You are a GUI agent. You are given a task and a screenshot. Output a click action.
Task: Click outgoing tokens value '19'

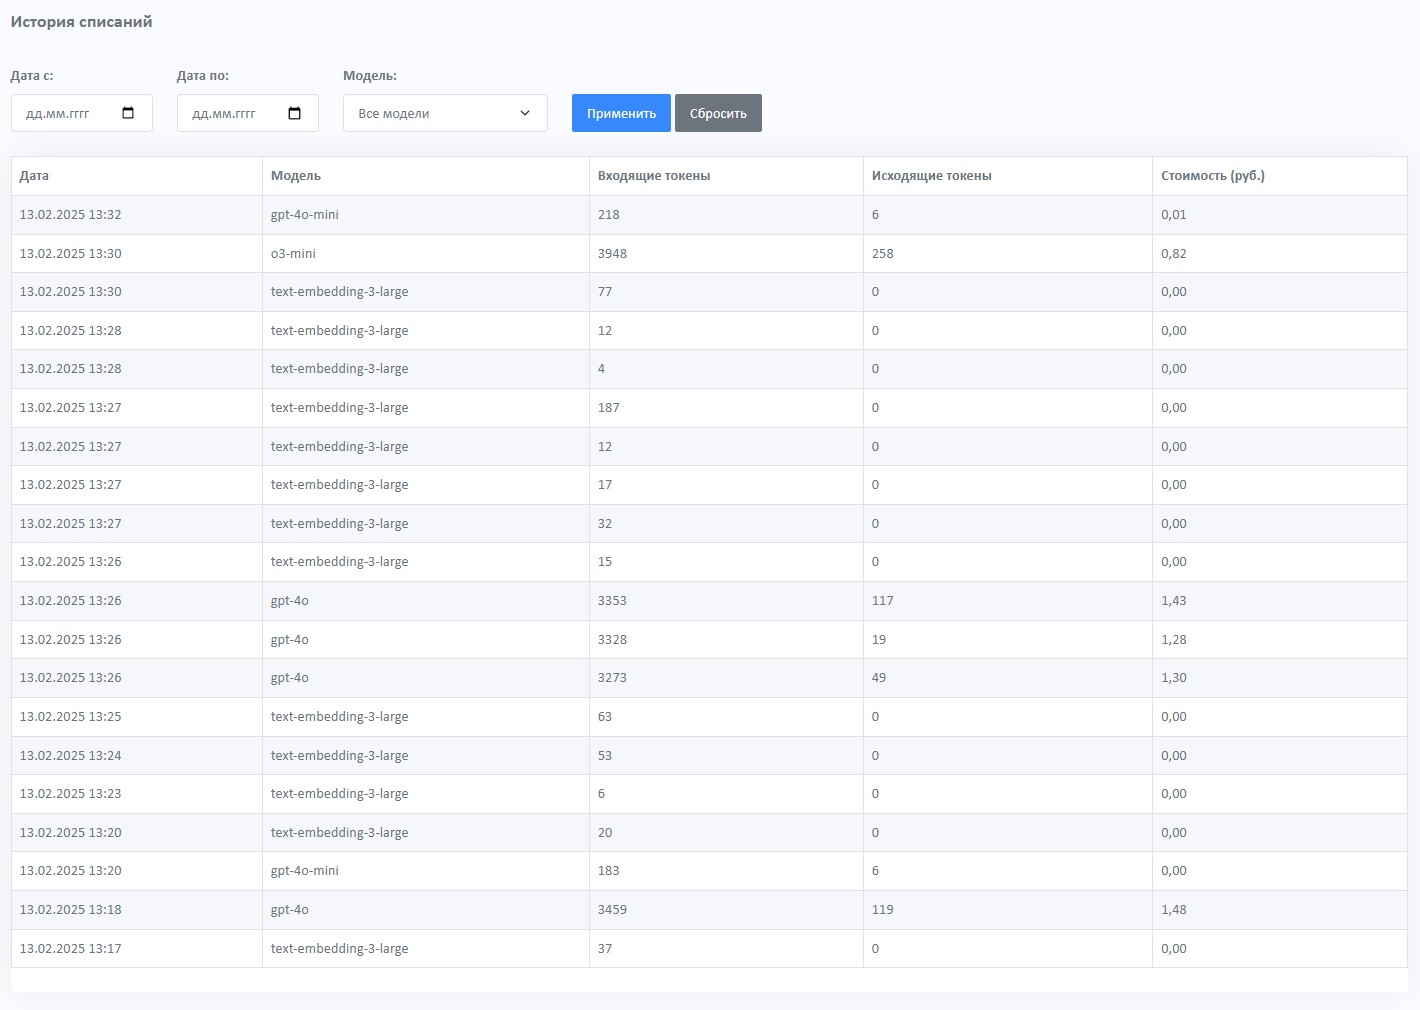[x=879, y=640]
